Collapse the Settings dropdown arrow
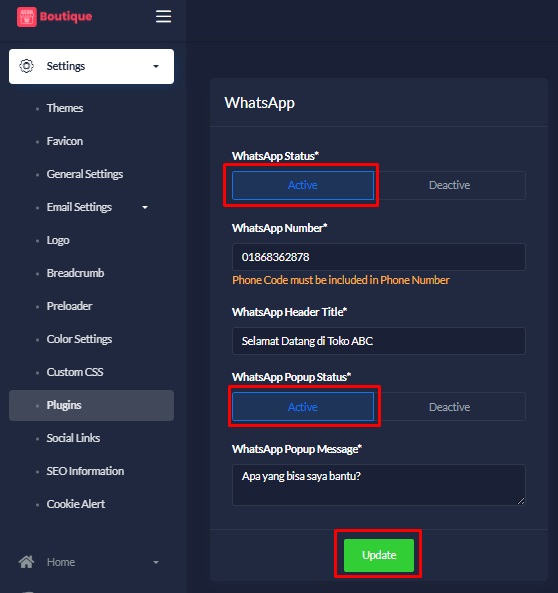The width and height of the screenshot is (558, 593). pyautogui.click(x=156, y=67)
